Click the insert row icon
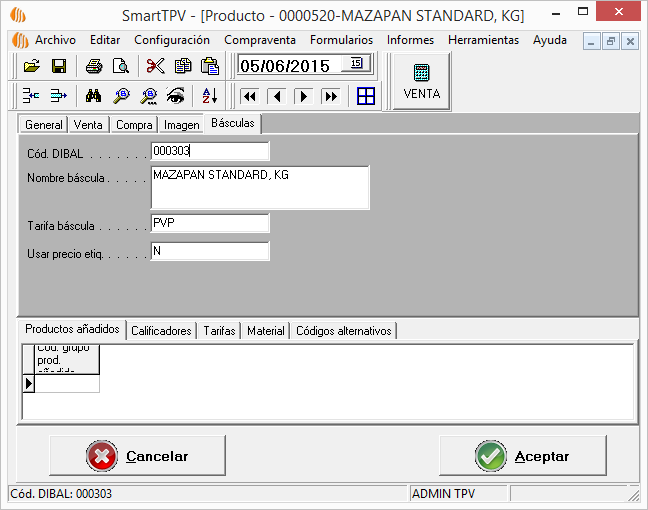Viewport: 648px width, 510px height. [x=31, y=96]
